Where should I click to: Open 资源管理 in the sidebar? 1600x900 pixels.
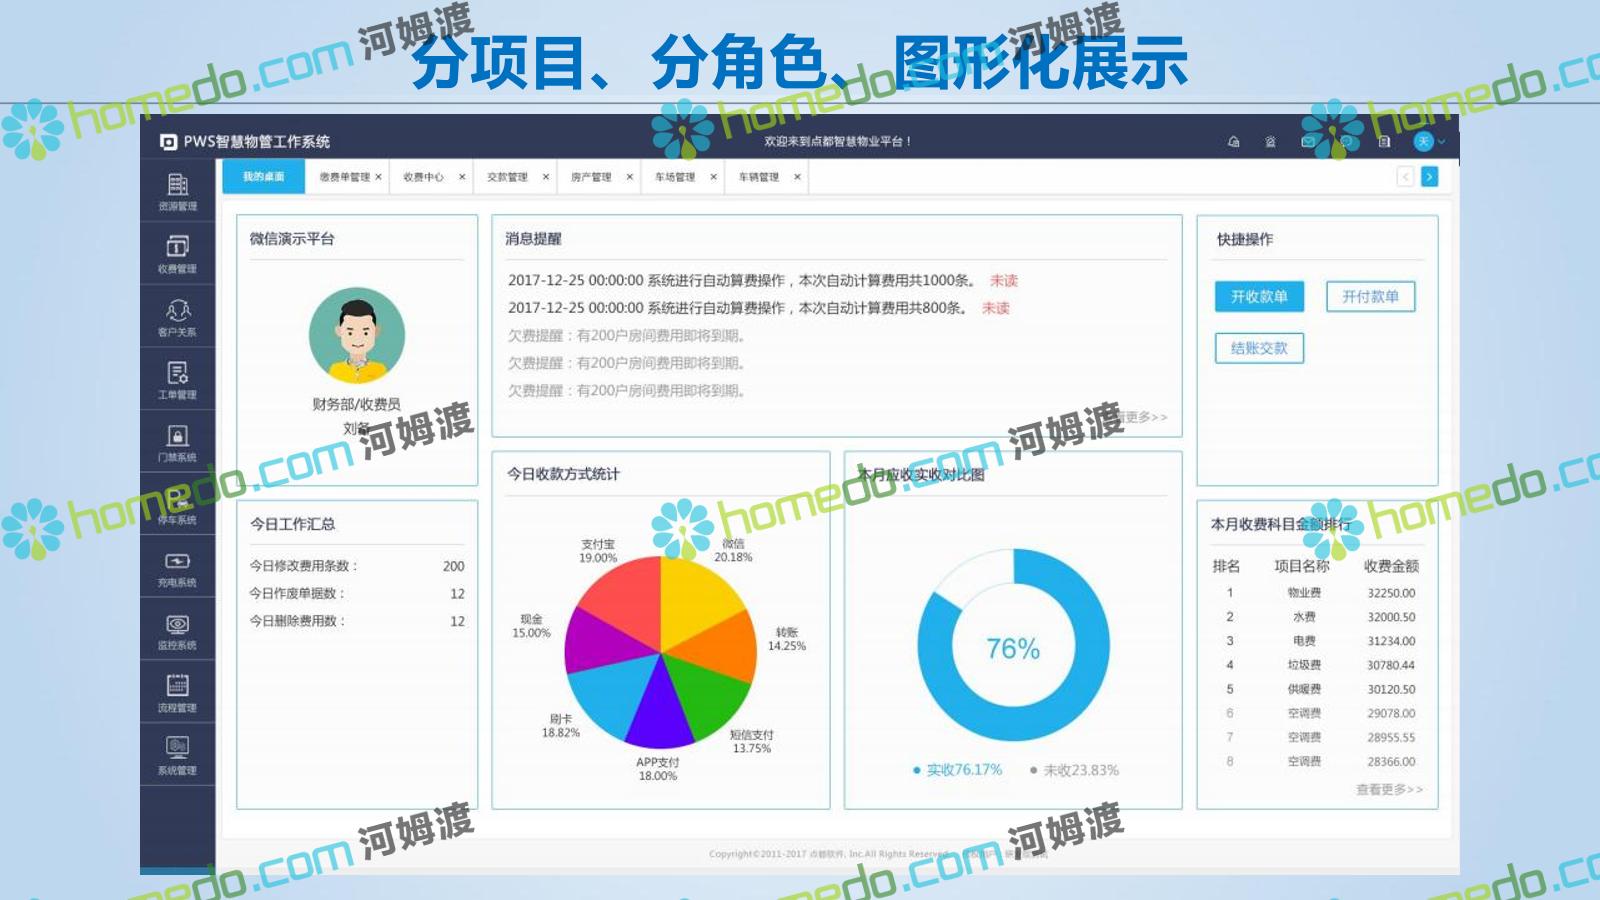(x=177, y=191)
